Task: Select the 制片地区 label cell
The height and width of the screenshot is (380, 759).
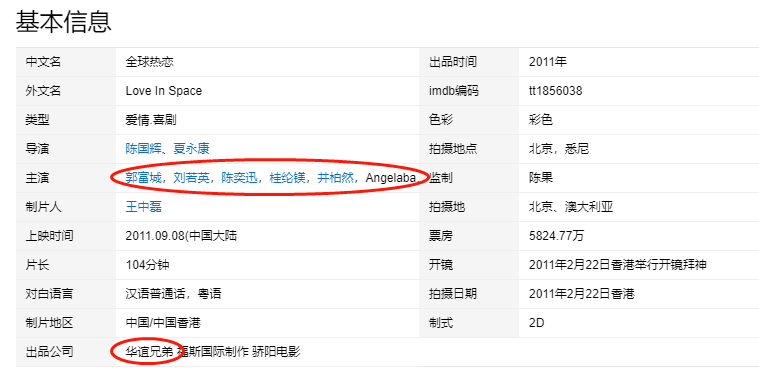Action: pos(66,323)
